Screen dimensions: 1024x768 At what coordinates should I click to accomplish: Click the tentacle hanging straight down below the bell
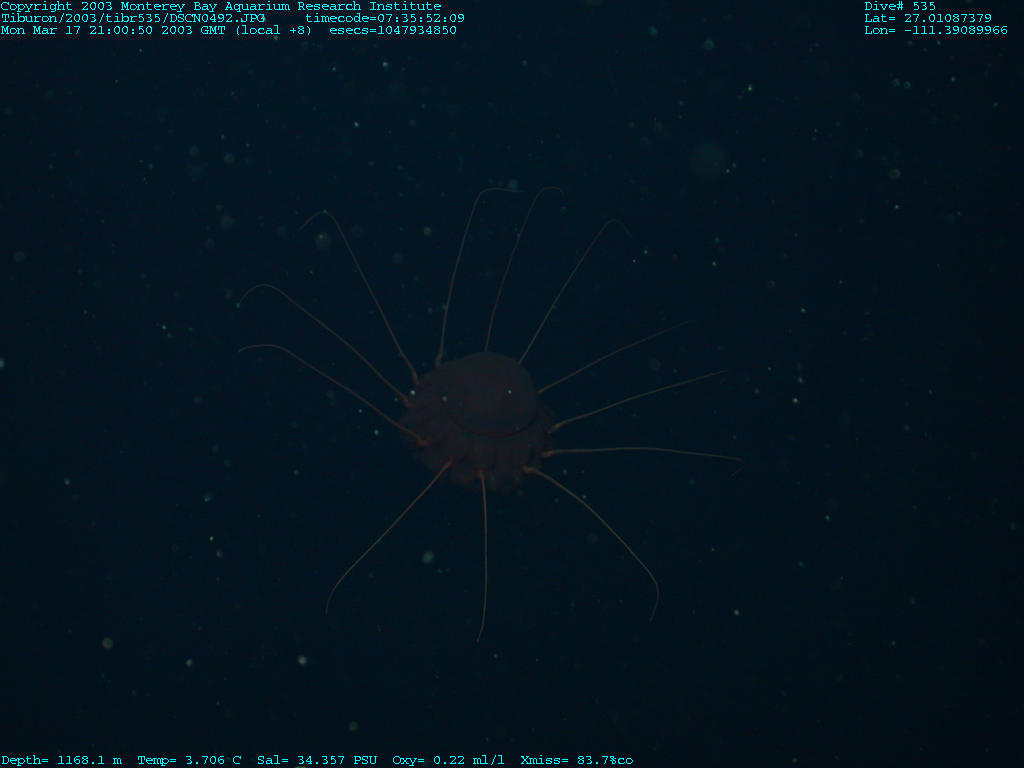point(485,560)
